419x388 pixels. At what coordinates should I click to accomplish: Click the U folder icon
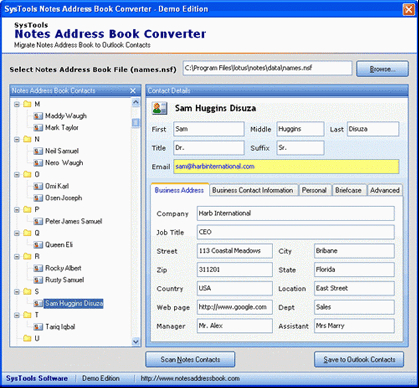click(27, 338)
